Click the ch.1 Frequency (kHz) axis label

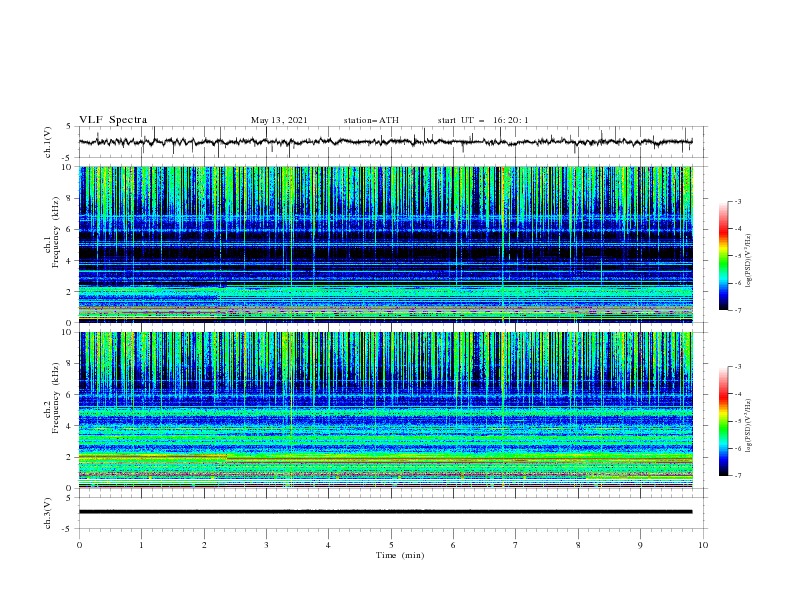55,233
